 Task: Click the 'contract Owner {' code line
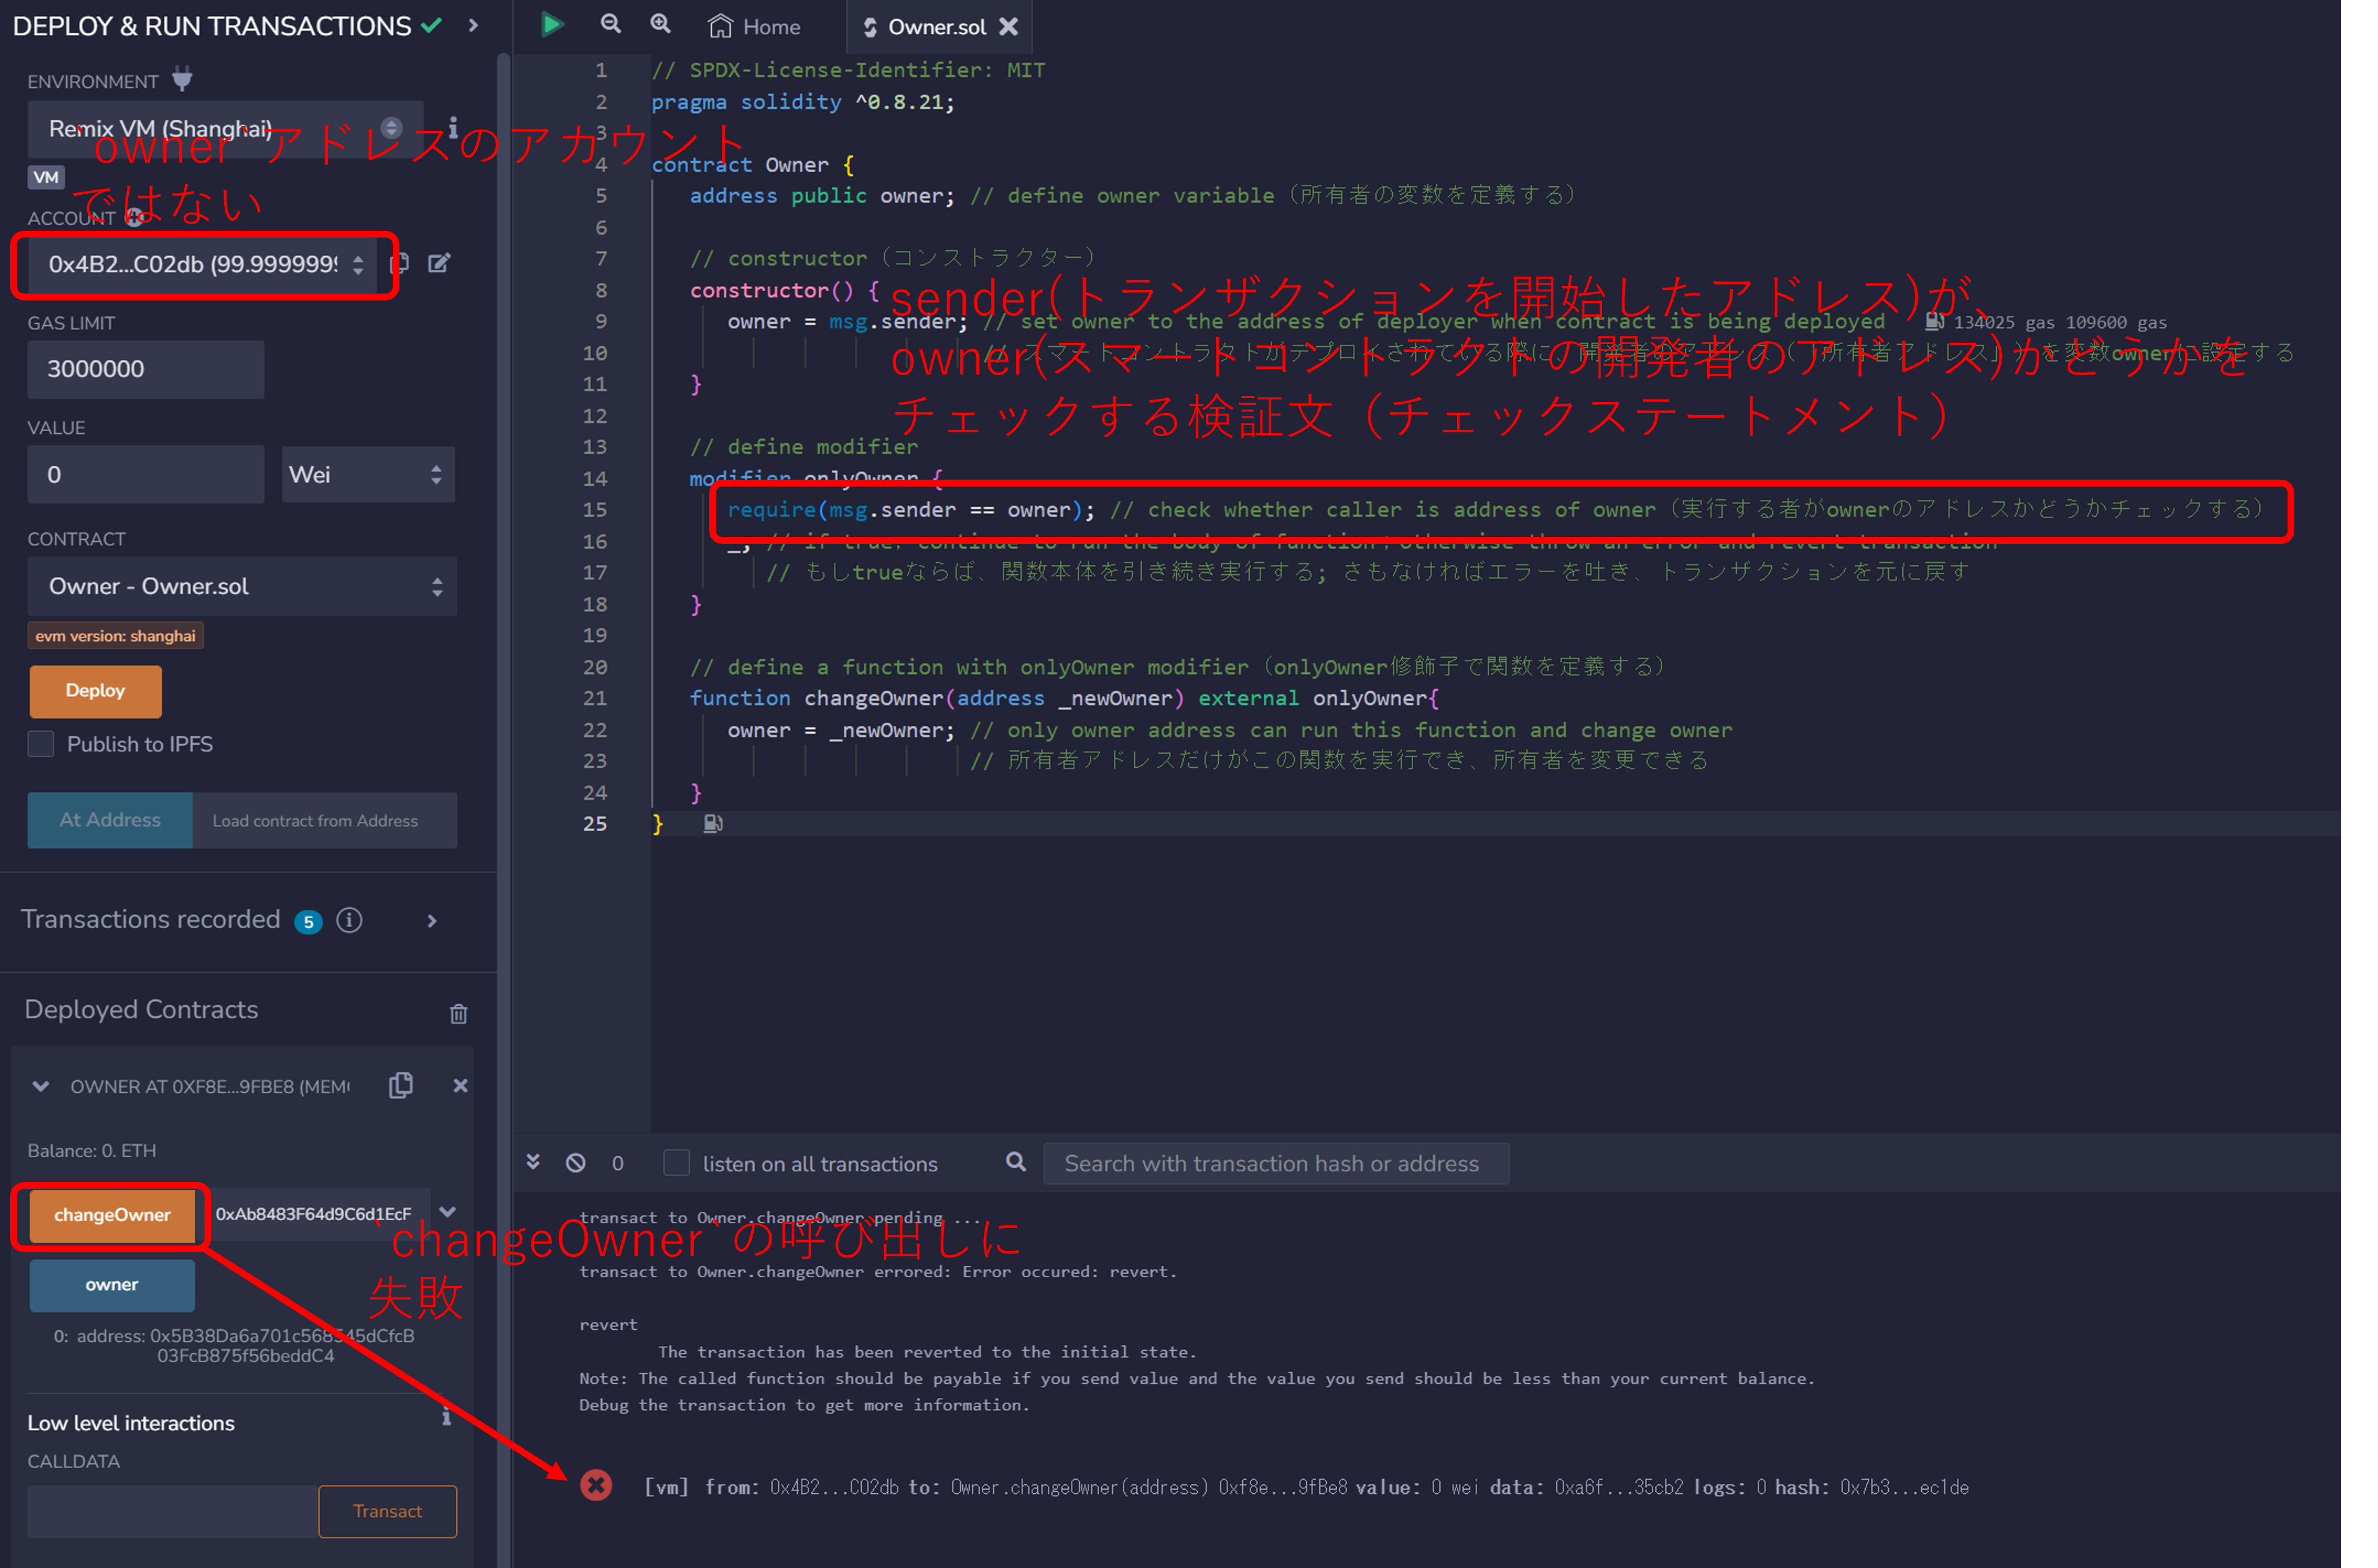[753, 165]
